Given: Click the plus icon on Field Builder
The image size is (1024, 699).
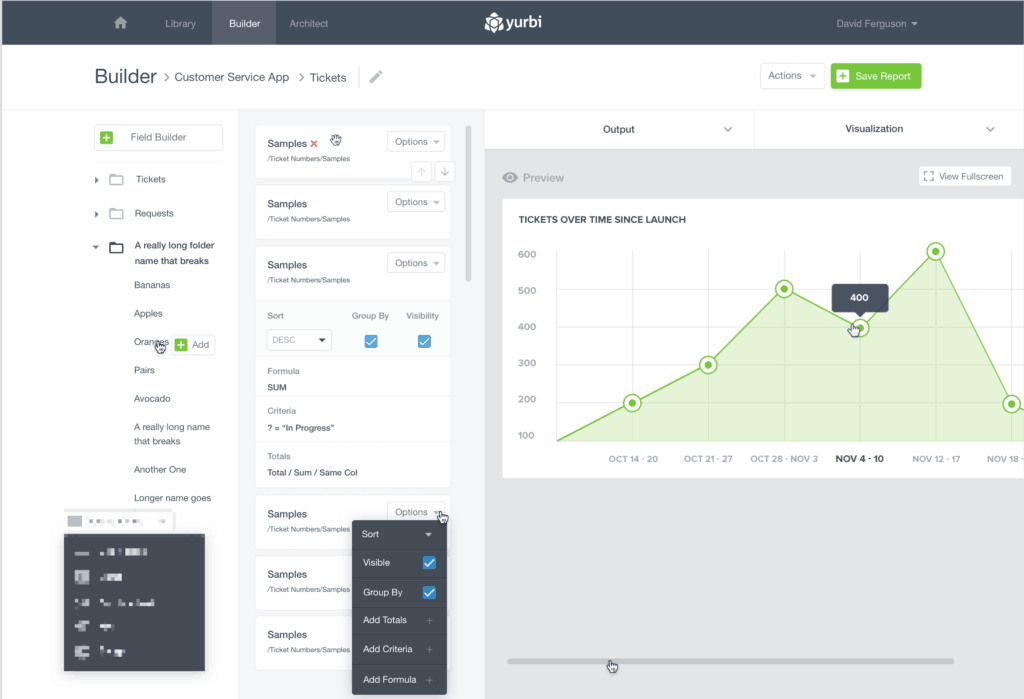Looking at the screenshot, I should (107, 137).
